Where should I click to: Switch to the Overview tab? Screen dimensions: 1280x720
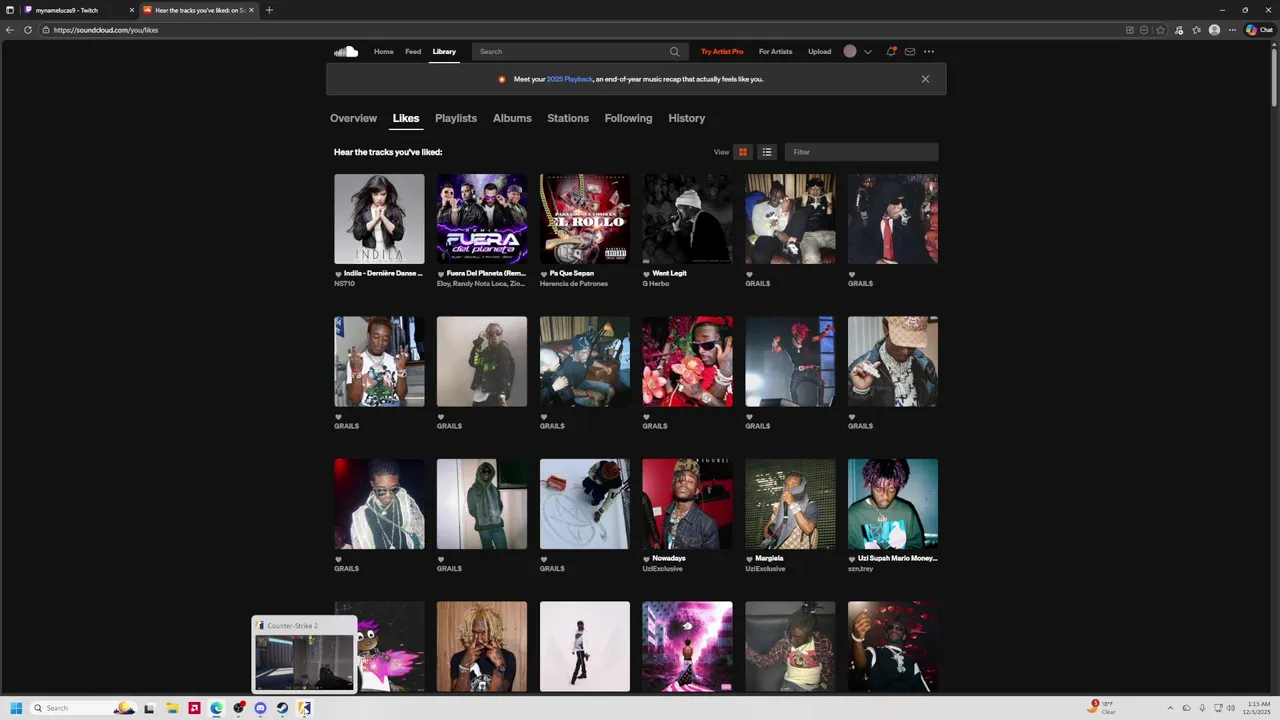pyautogui.click(x=353, y=118)
